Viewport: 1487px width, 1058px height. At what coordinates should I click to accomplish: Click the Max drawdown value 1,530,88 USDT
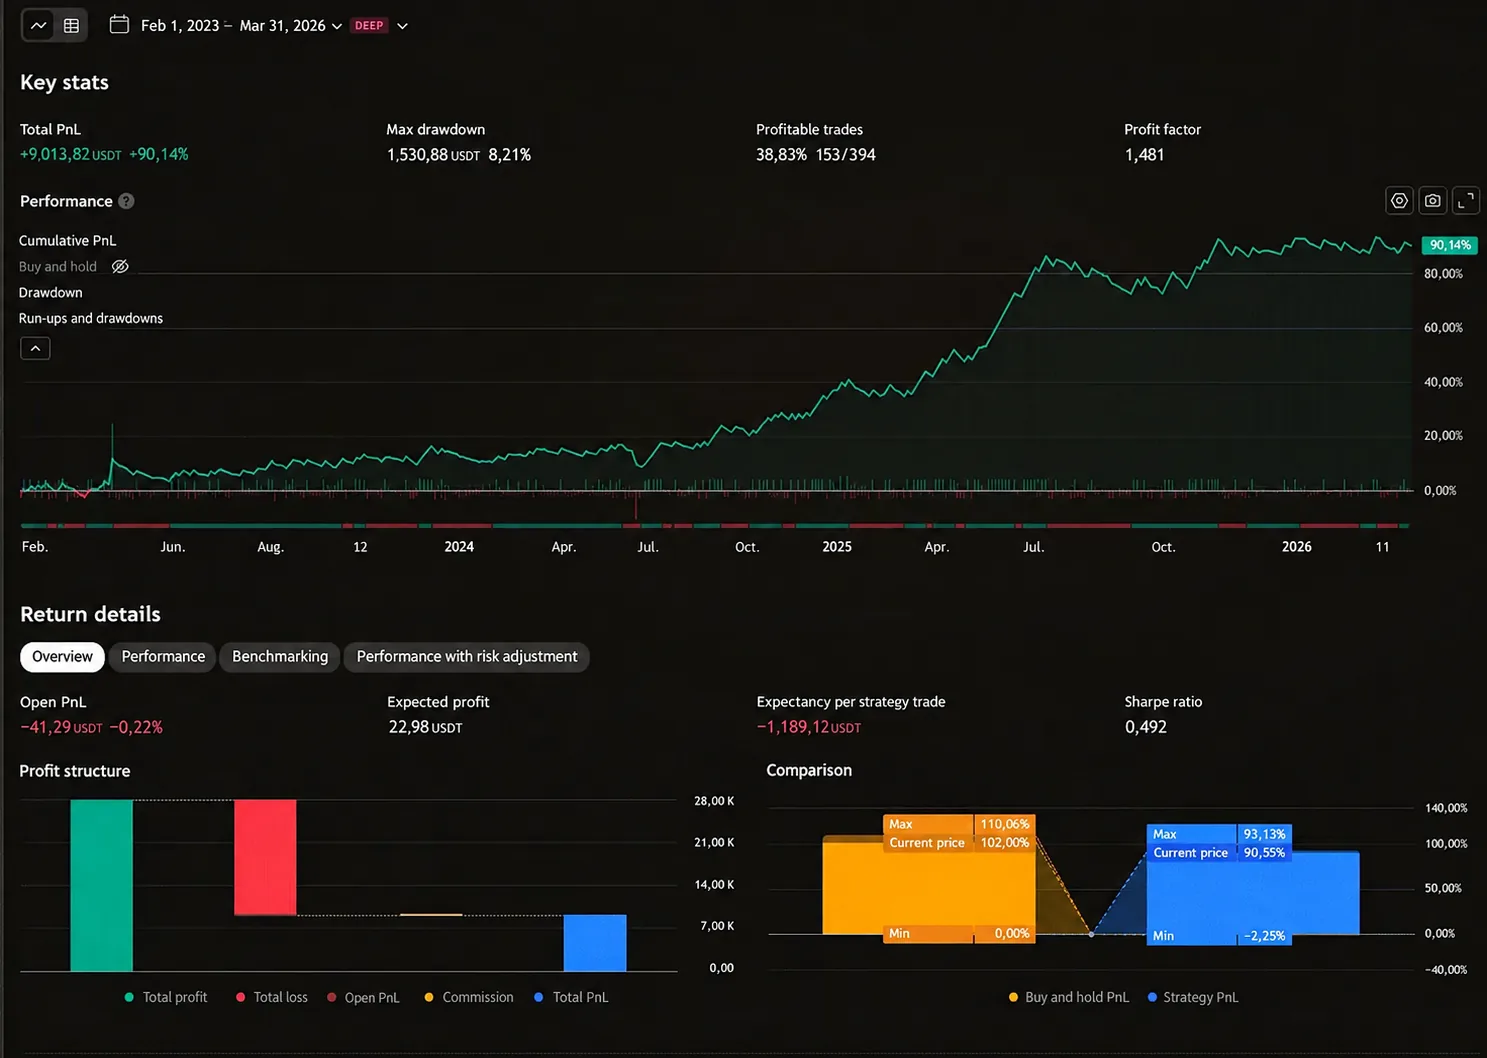(x=433, y=155)
